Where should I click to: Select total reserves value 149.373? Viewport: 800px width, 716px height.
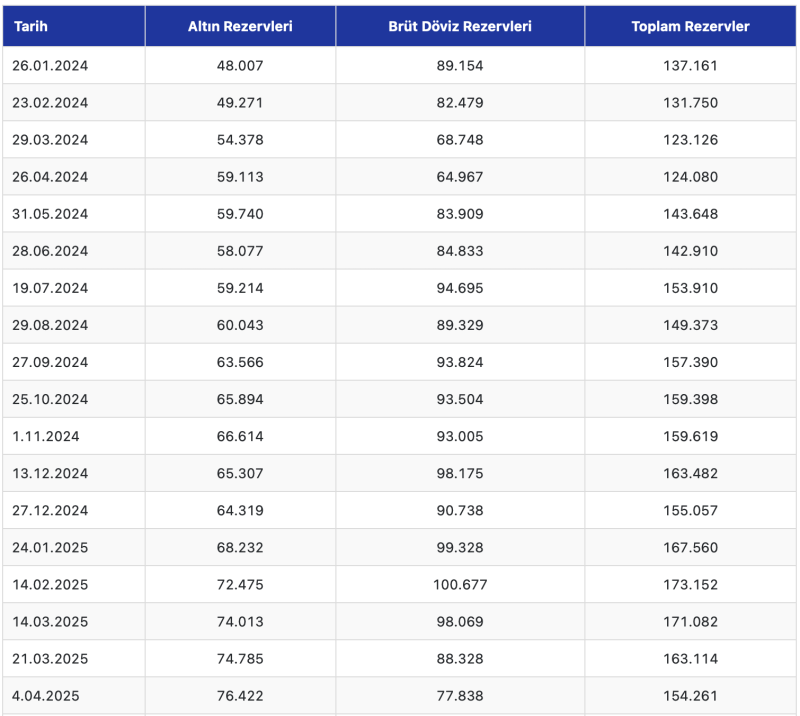click(690, 325)
